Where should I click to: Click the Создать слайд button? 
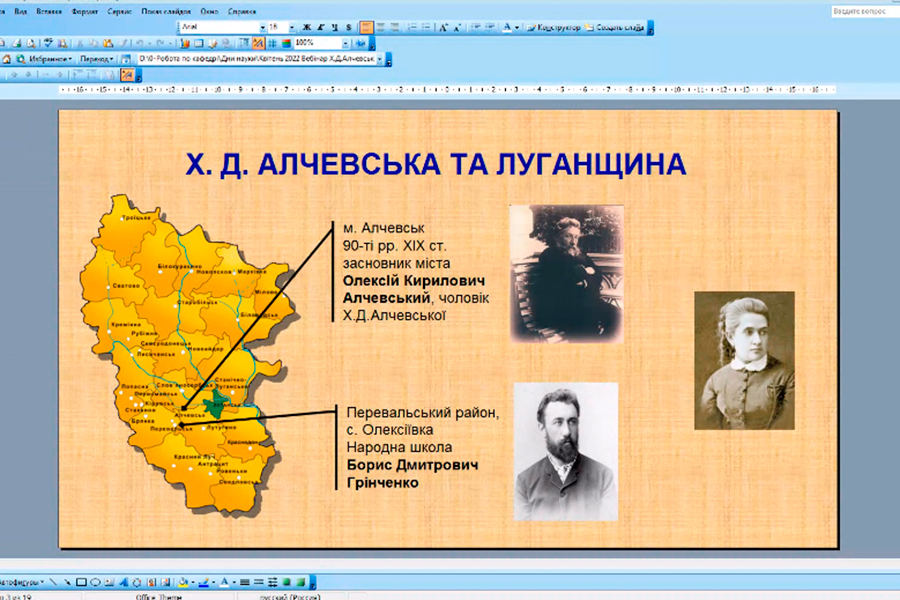click(x=616, y=27)
